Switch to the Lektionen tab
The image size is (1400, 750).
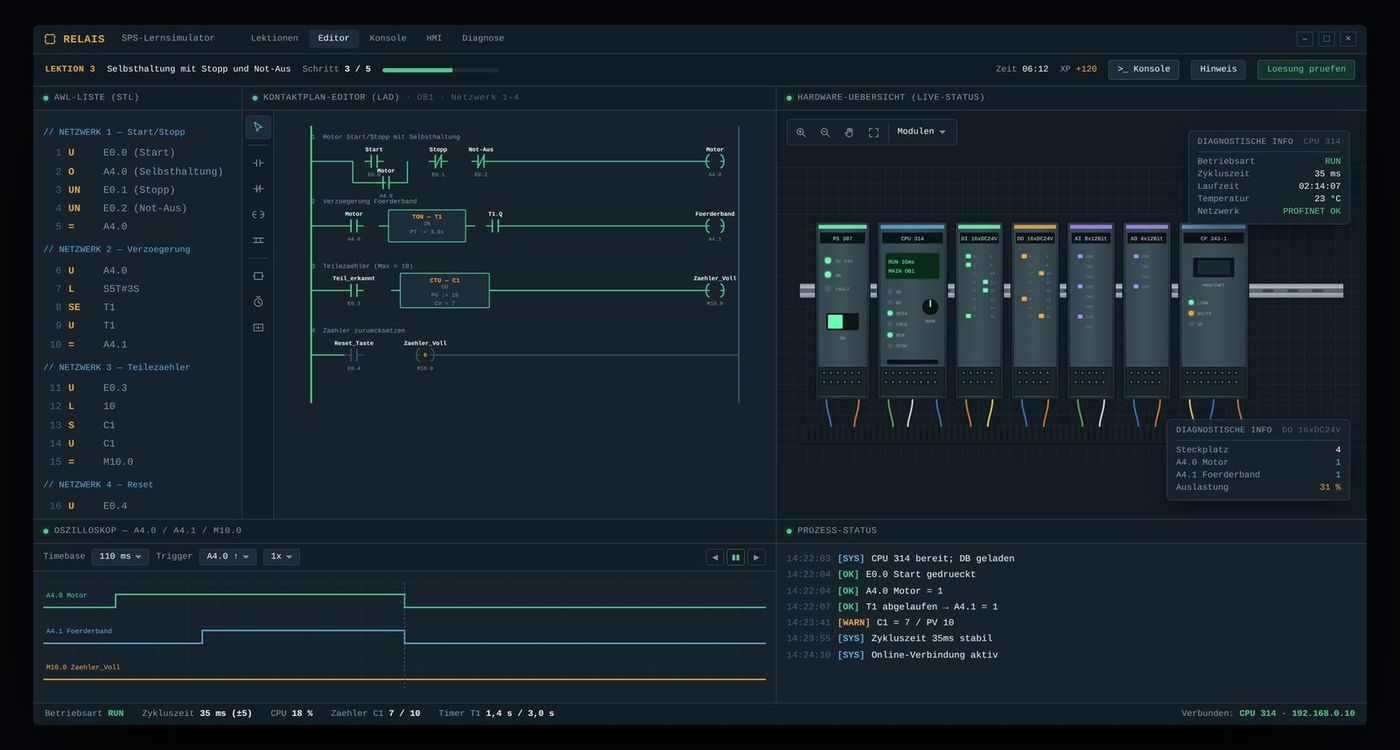point(274,39)
